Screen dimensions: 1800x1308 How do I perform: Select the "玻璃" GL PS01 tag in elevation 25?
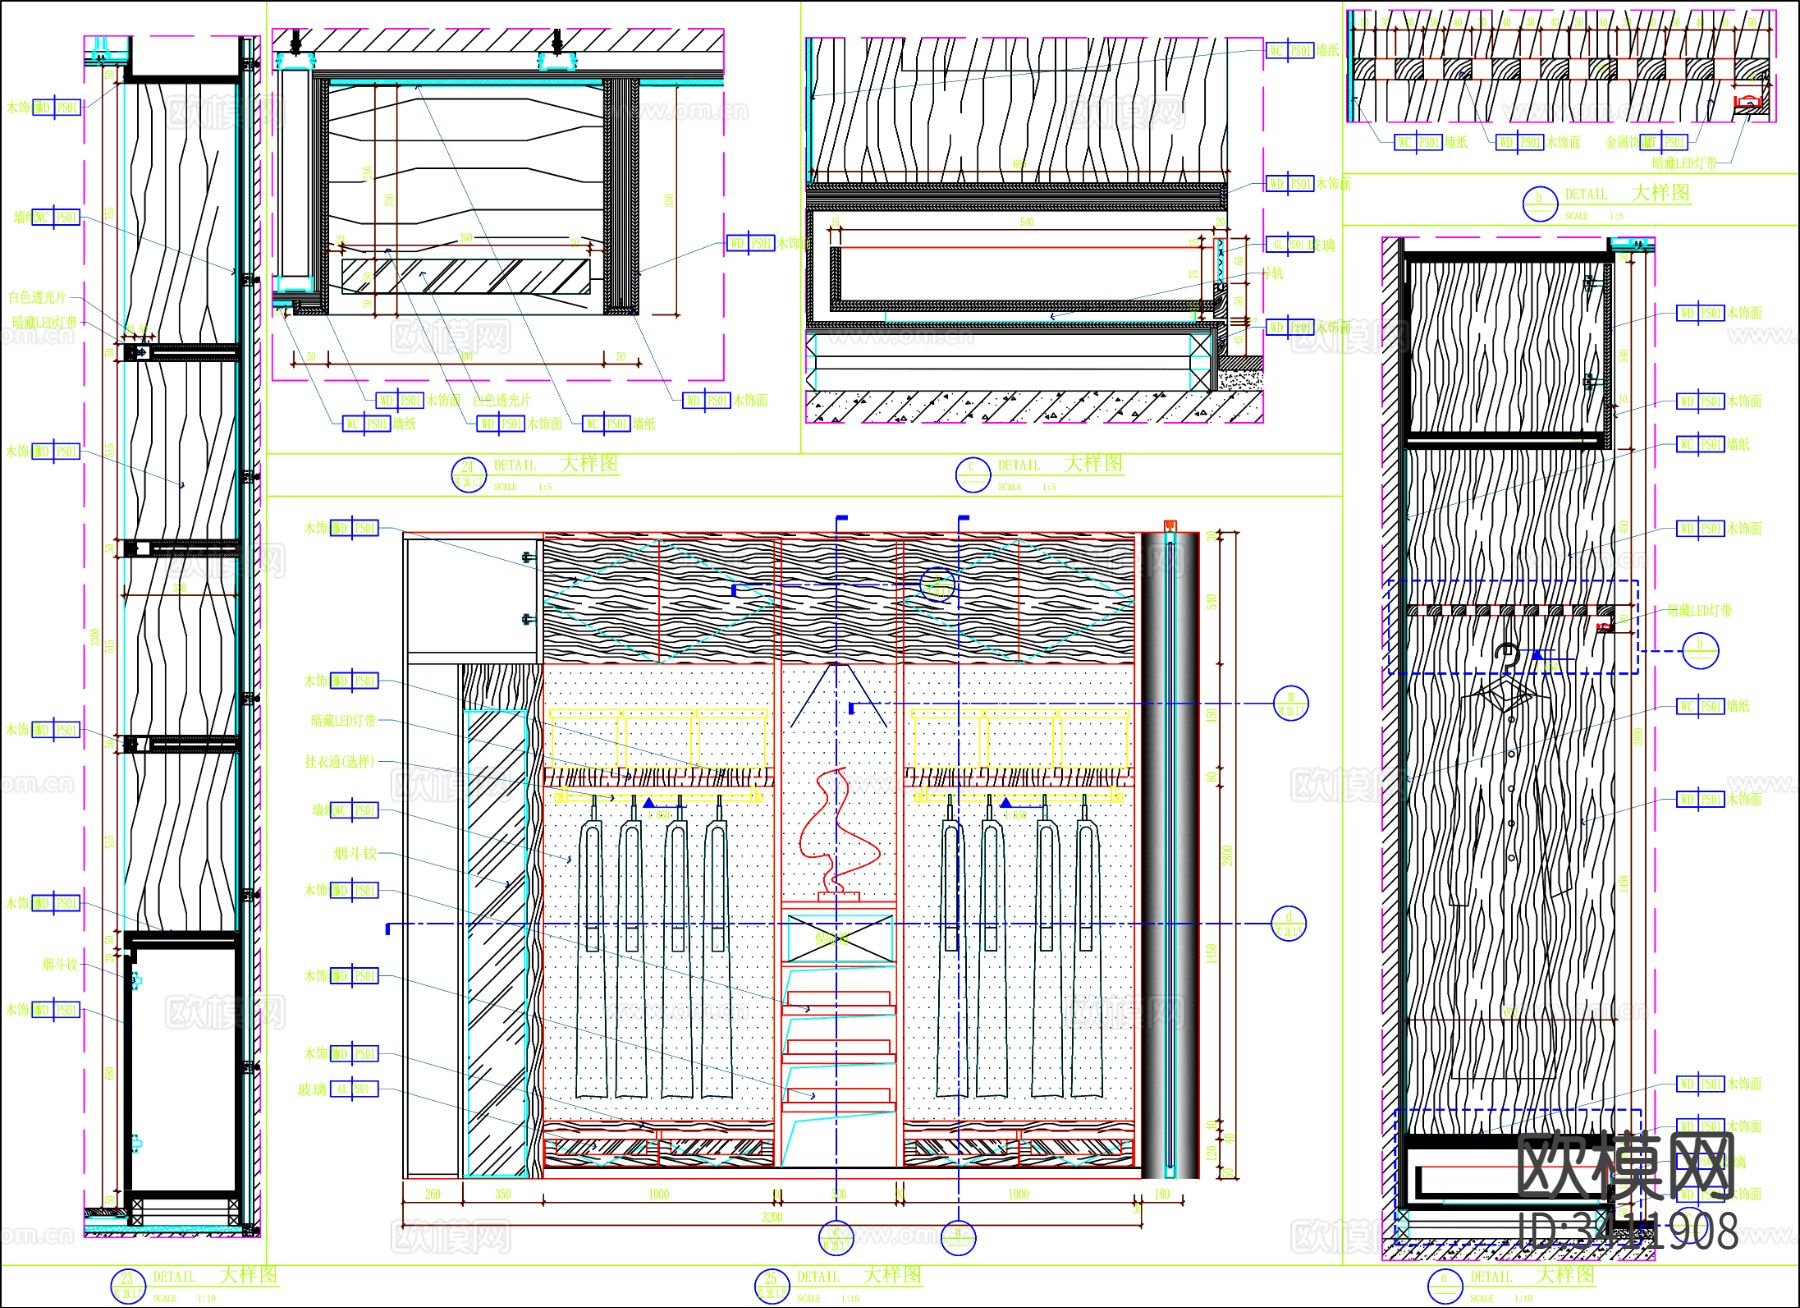coord(354,1089)
